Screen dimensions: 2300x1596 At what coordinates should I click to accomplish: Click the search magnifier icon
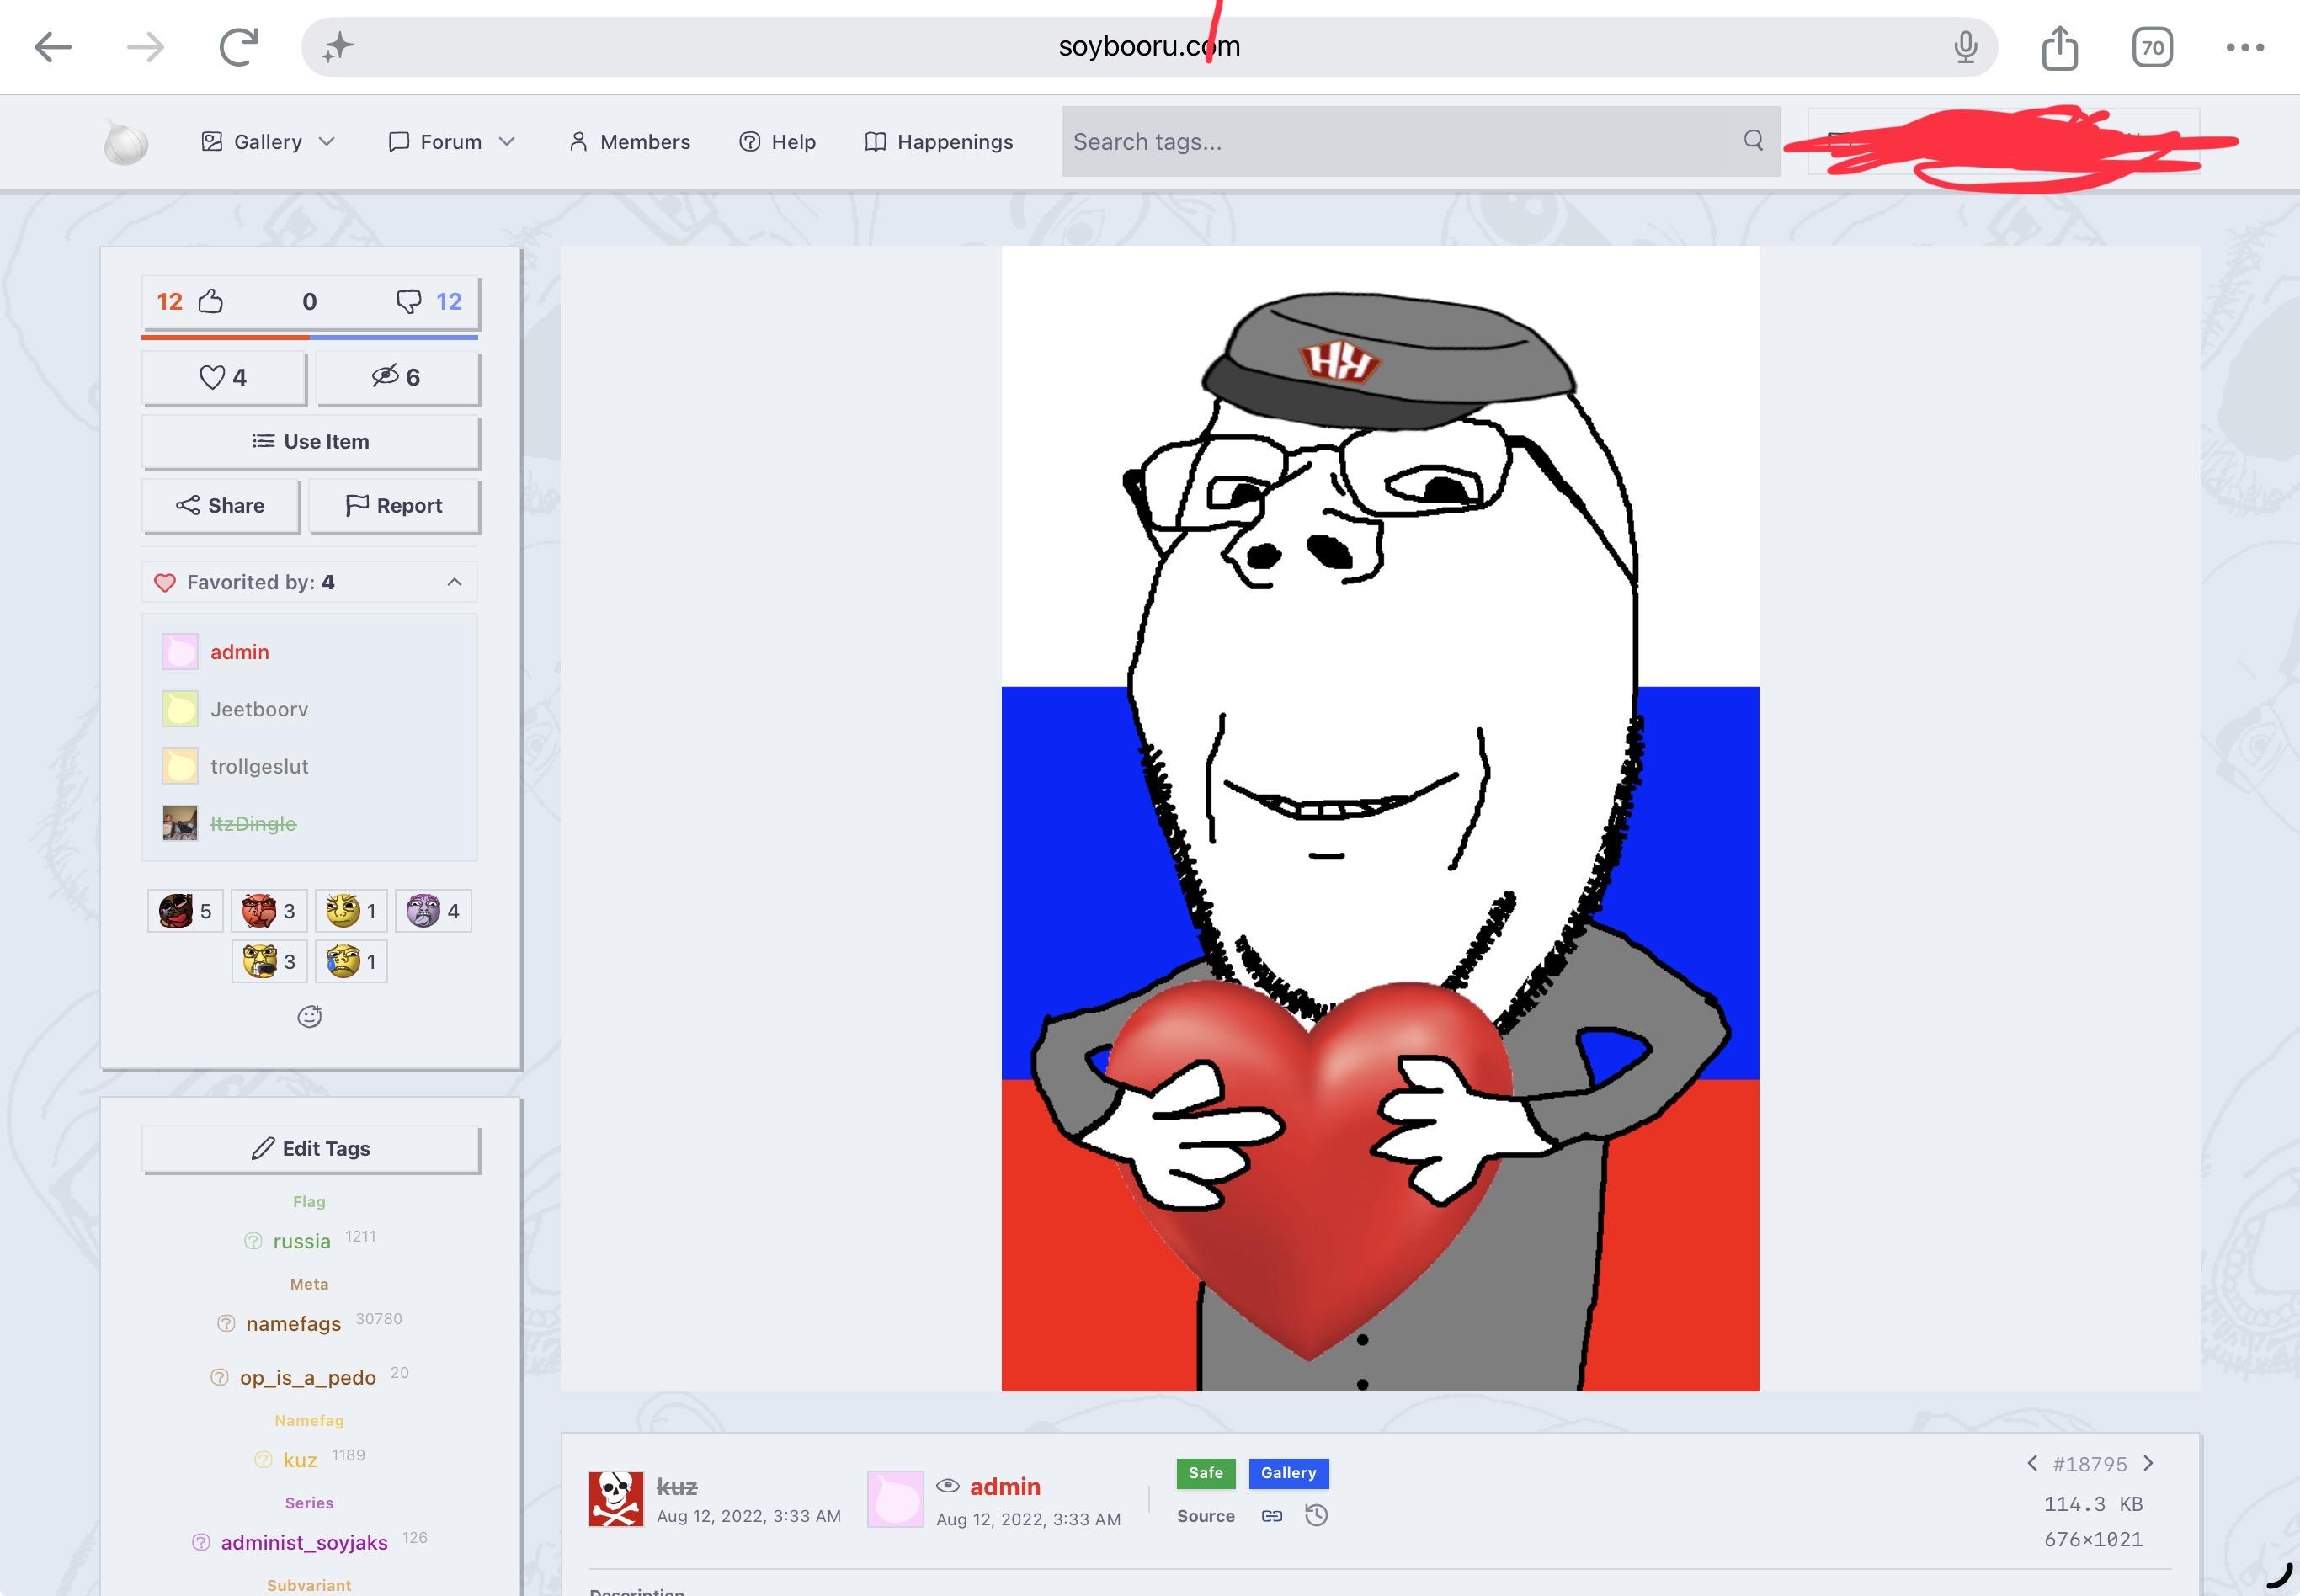tap(1753, 140)
